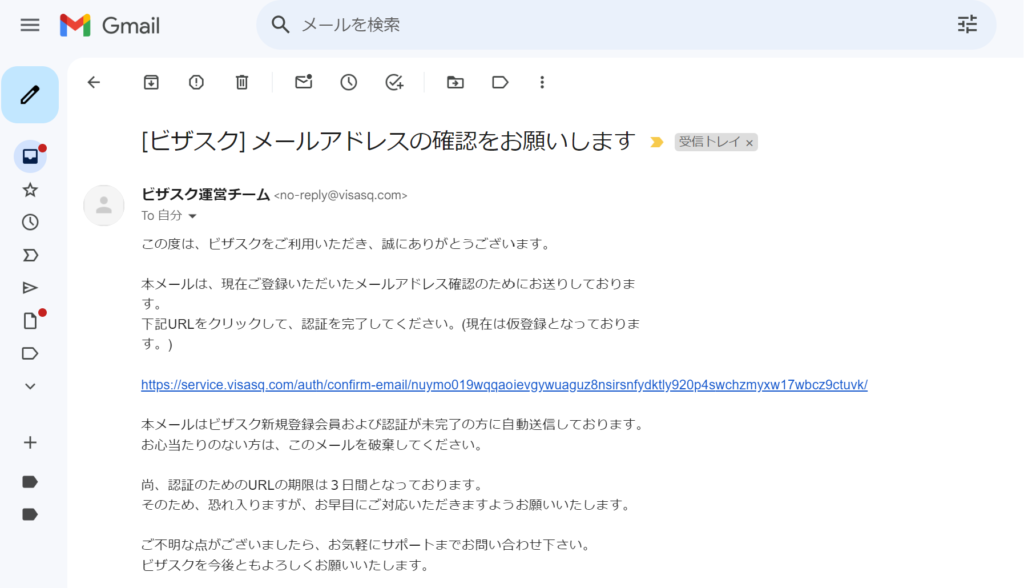This screenshot has width=1024, height=588.
Task: Open Drafts from the sidebar
Action: (30, 321)
